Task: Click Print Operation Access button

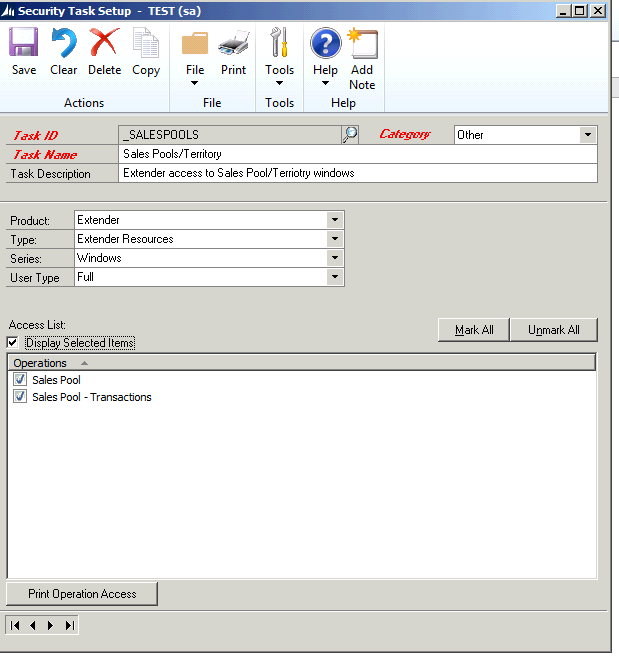Action: coord(82,594)
